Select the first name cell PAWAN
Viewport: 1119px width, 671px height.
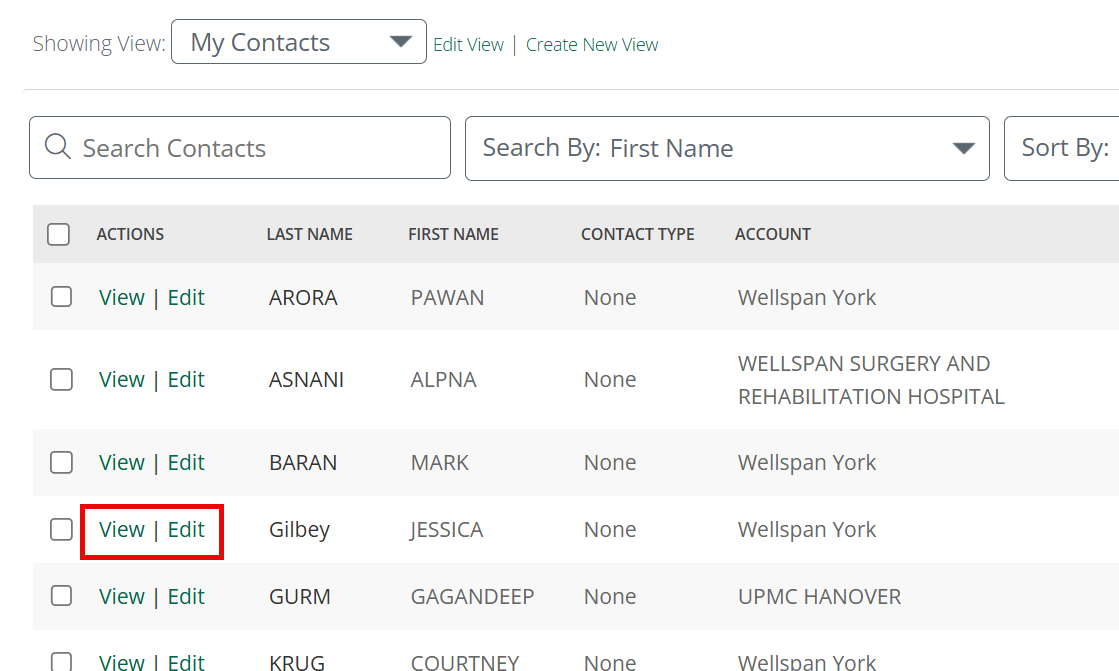pyautogui.click(x=447, y=297)
